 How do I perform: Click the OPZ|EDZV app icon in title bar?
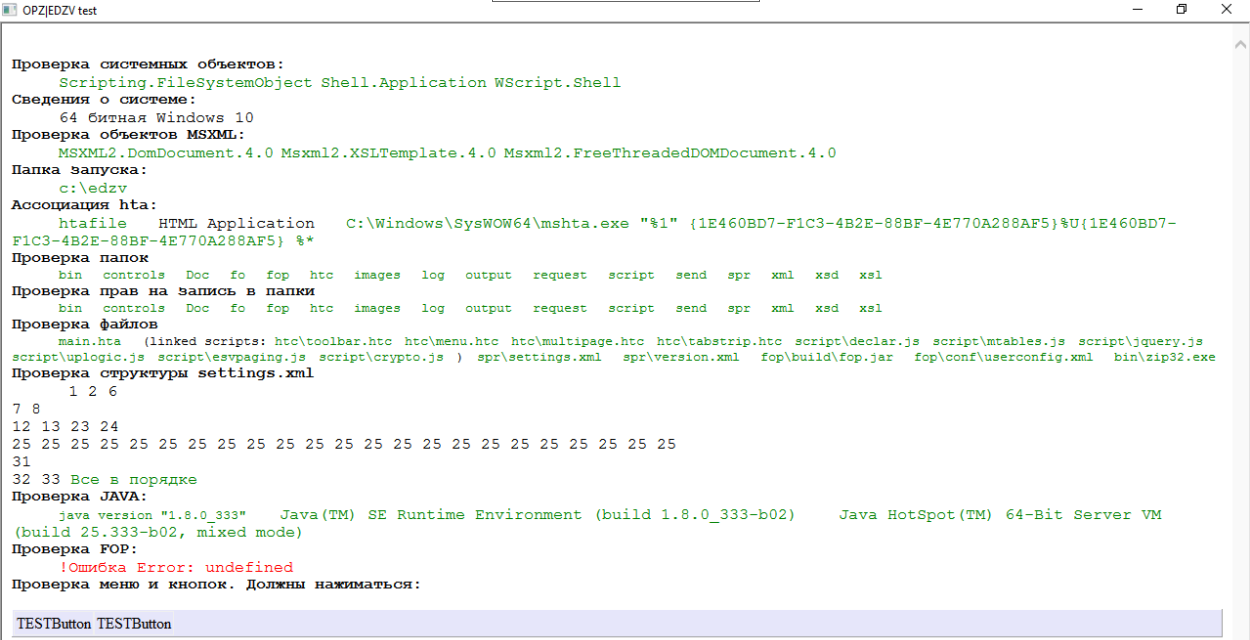[x=11, y=10]
